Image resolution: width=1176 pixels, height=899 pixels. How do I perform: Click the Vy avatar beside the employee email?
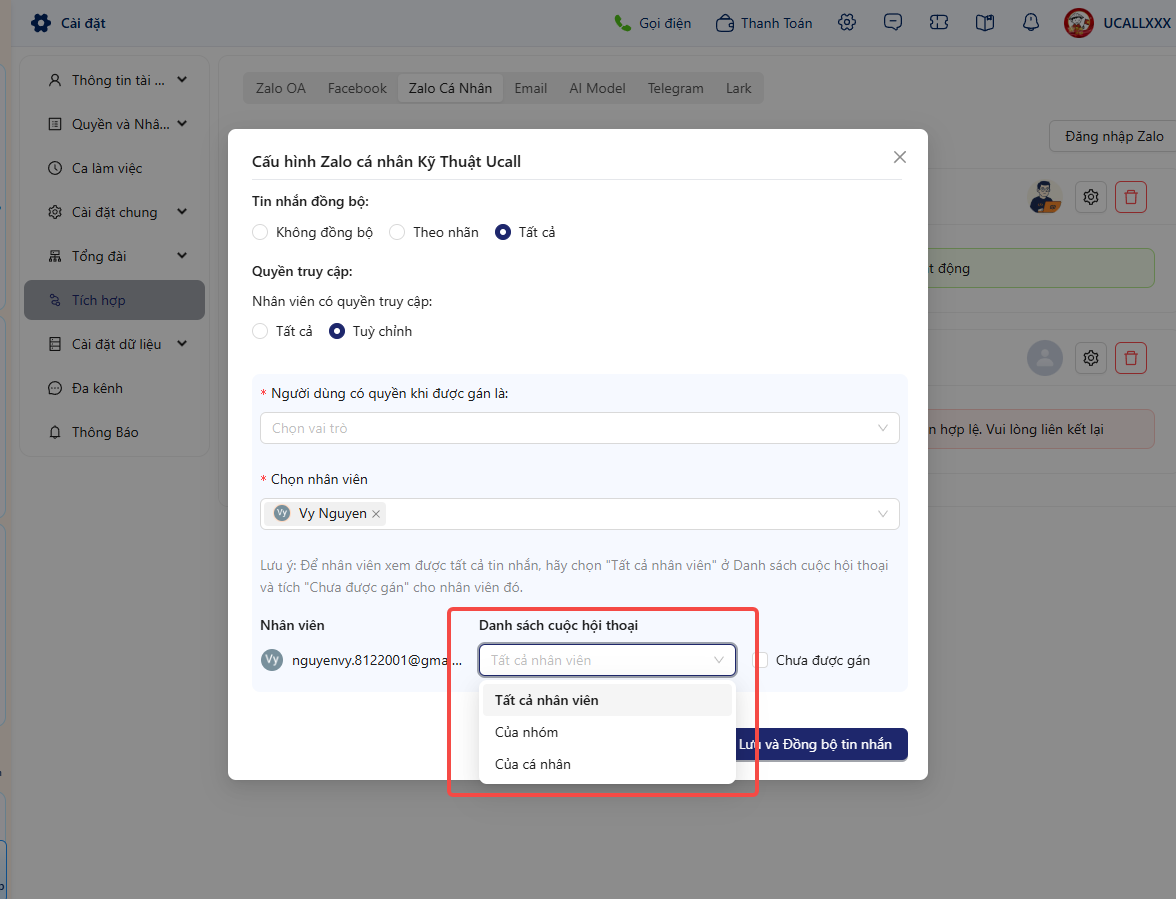[x=272, y=661]
